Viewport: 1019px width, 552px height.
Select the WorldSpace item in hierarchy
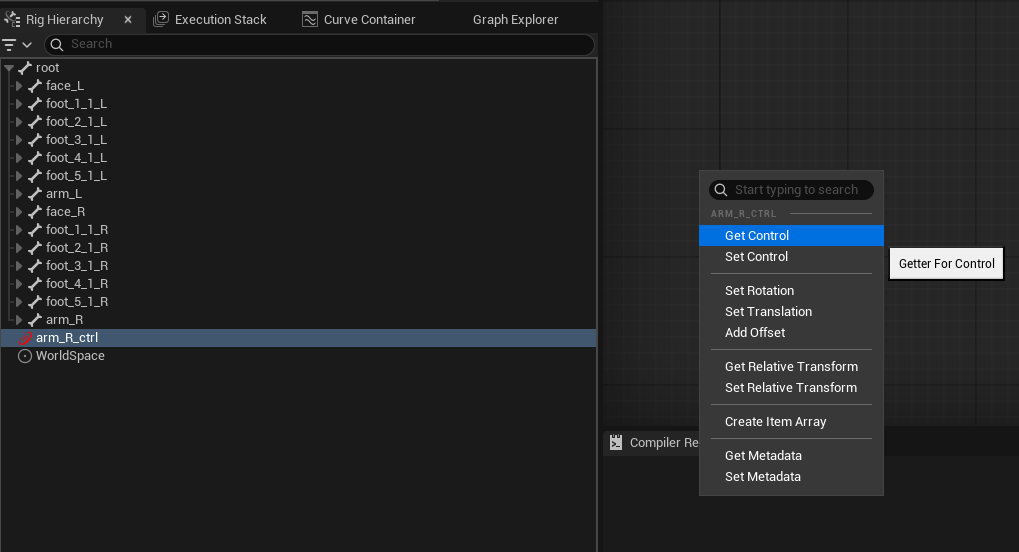[298, 356]
